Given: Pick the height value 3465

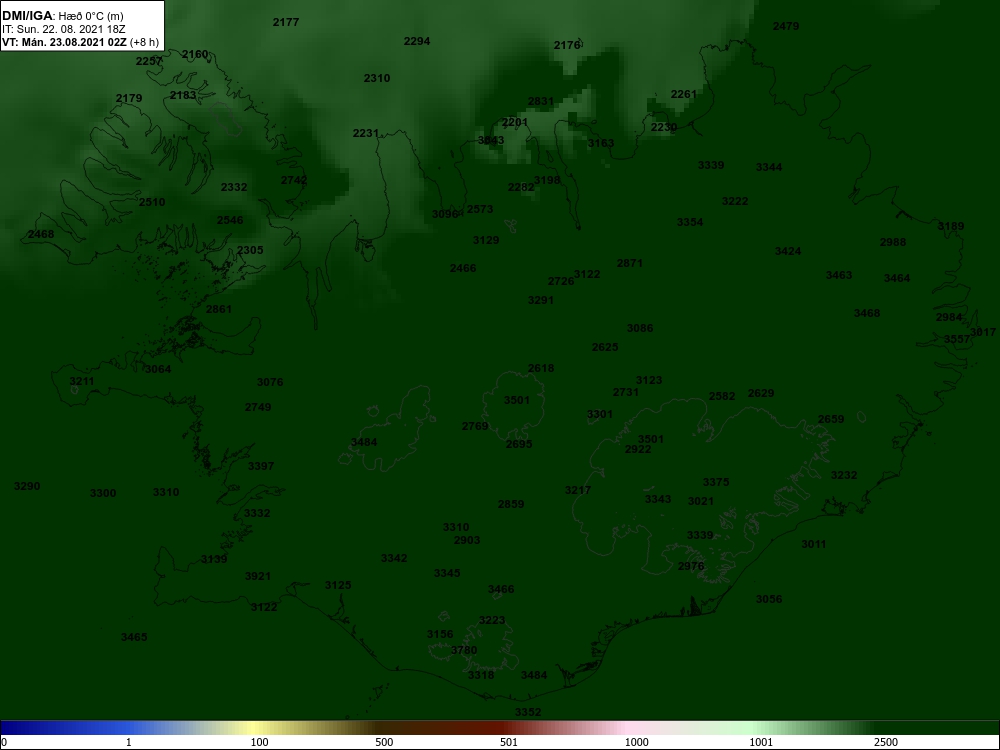Looking at the screenshot, I should 134,637.
